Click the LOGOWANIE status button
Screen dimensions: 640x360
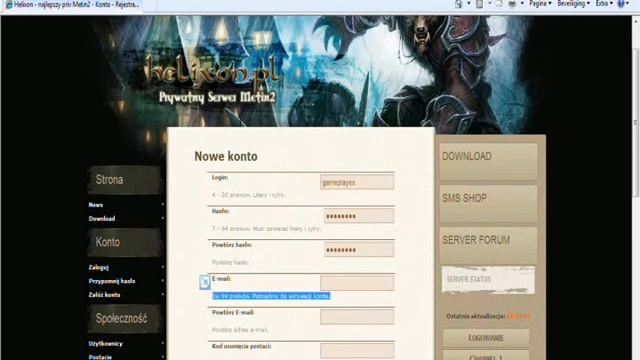pyautogui.click(x=486, y=338)
